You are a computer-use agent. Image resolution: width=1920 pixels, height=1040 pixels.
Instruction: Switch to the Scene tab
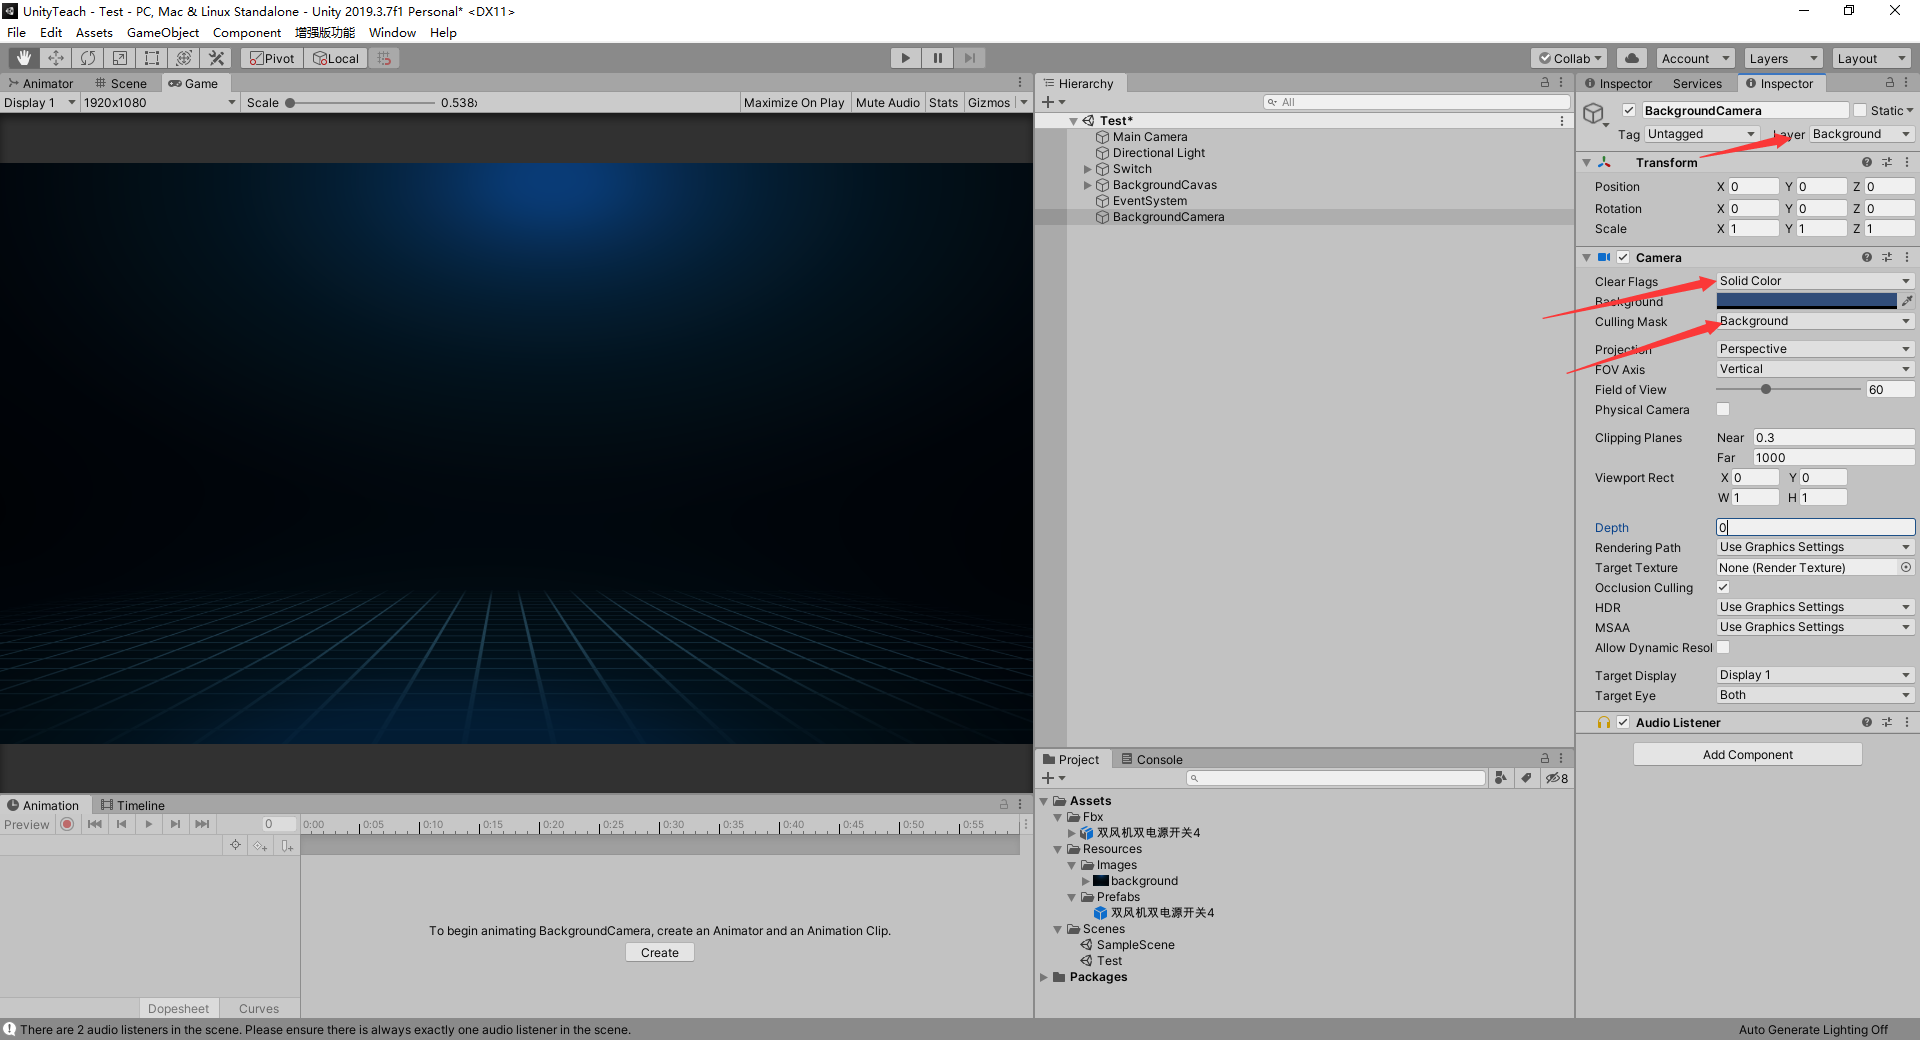121,83
